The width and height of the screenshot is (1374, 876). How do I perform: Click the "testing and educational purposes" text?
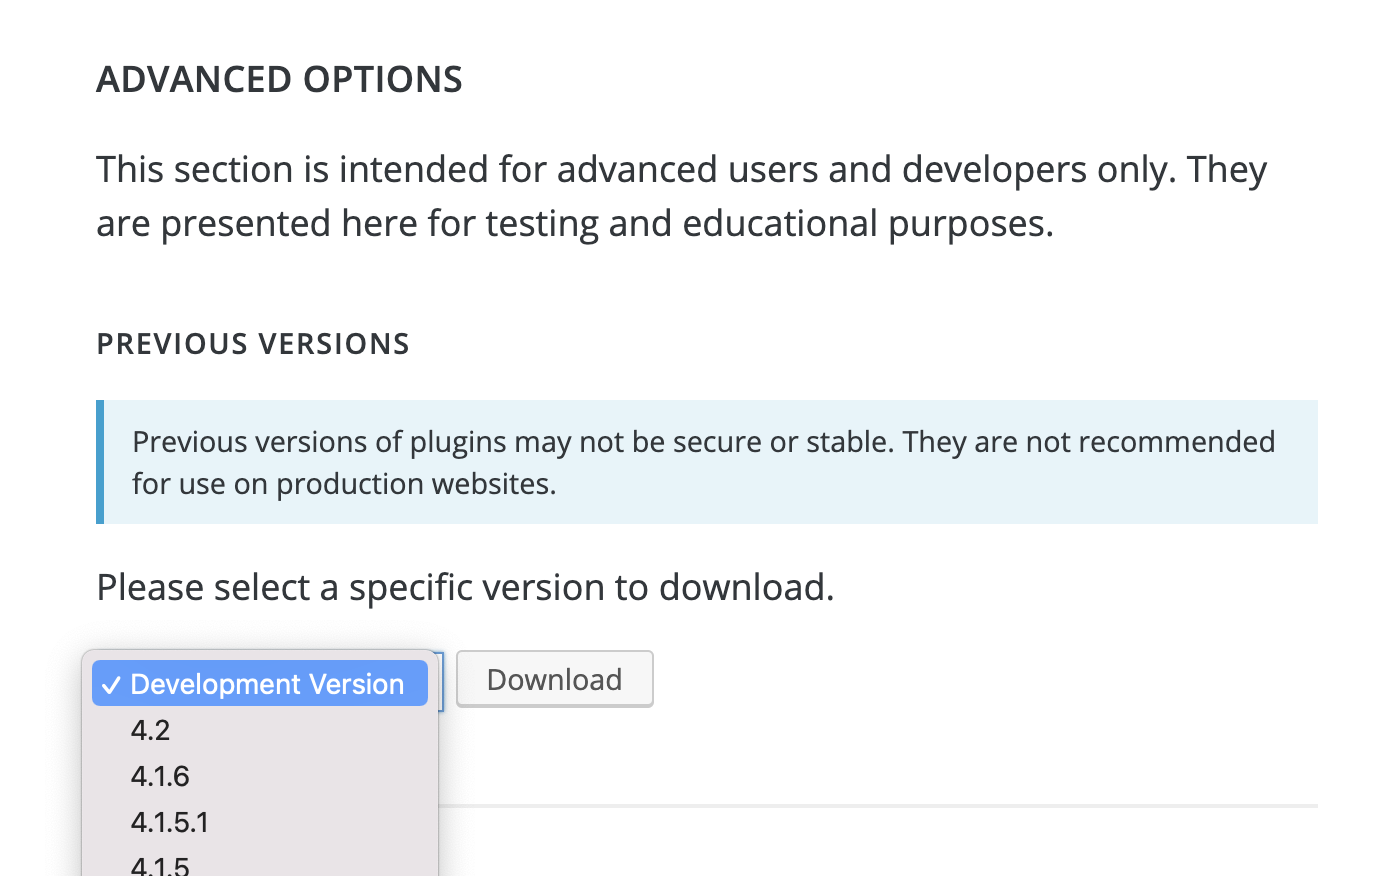[770, 224]
